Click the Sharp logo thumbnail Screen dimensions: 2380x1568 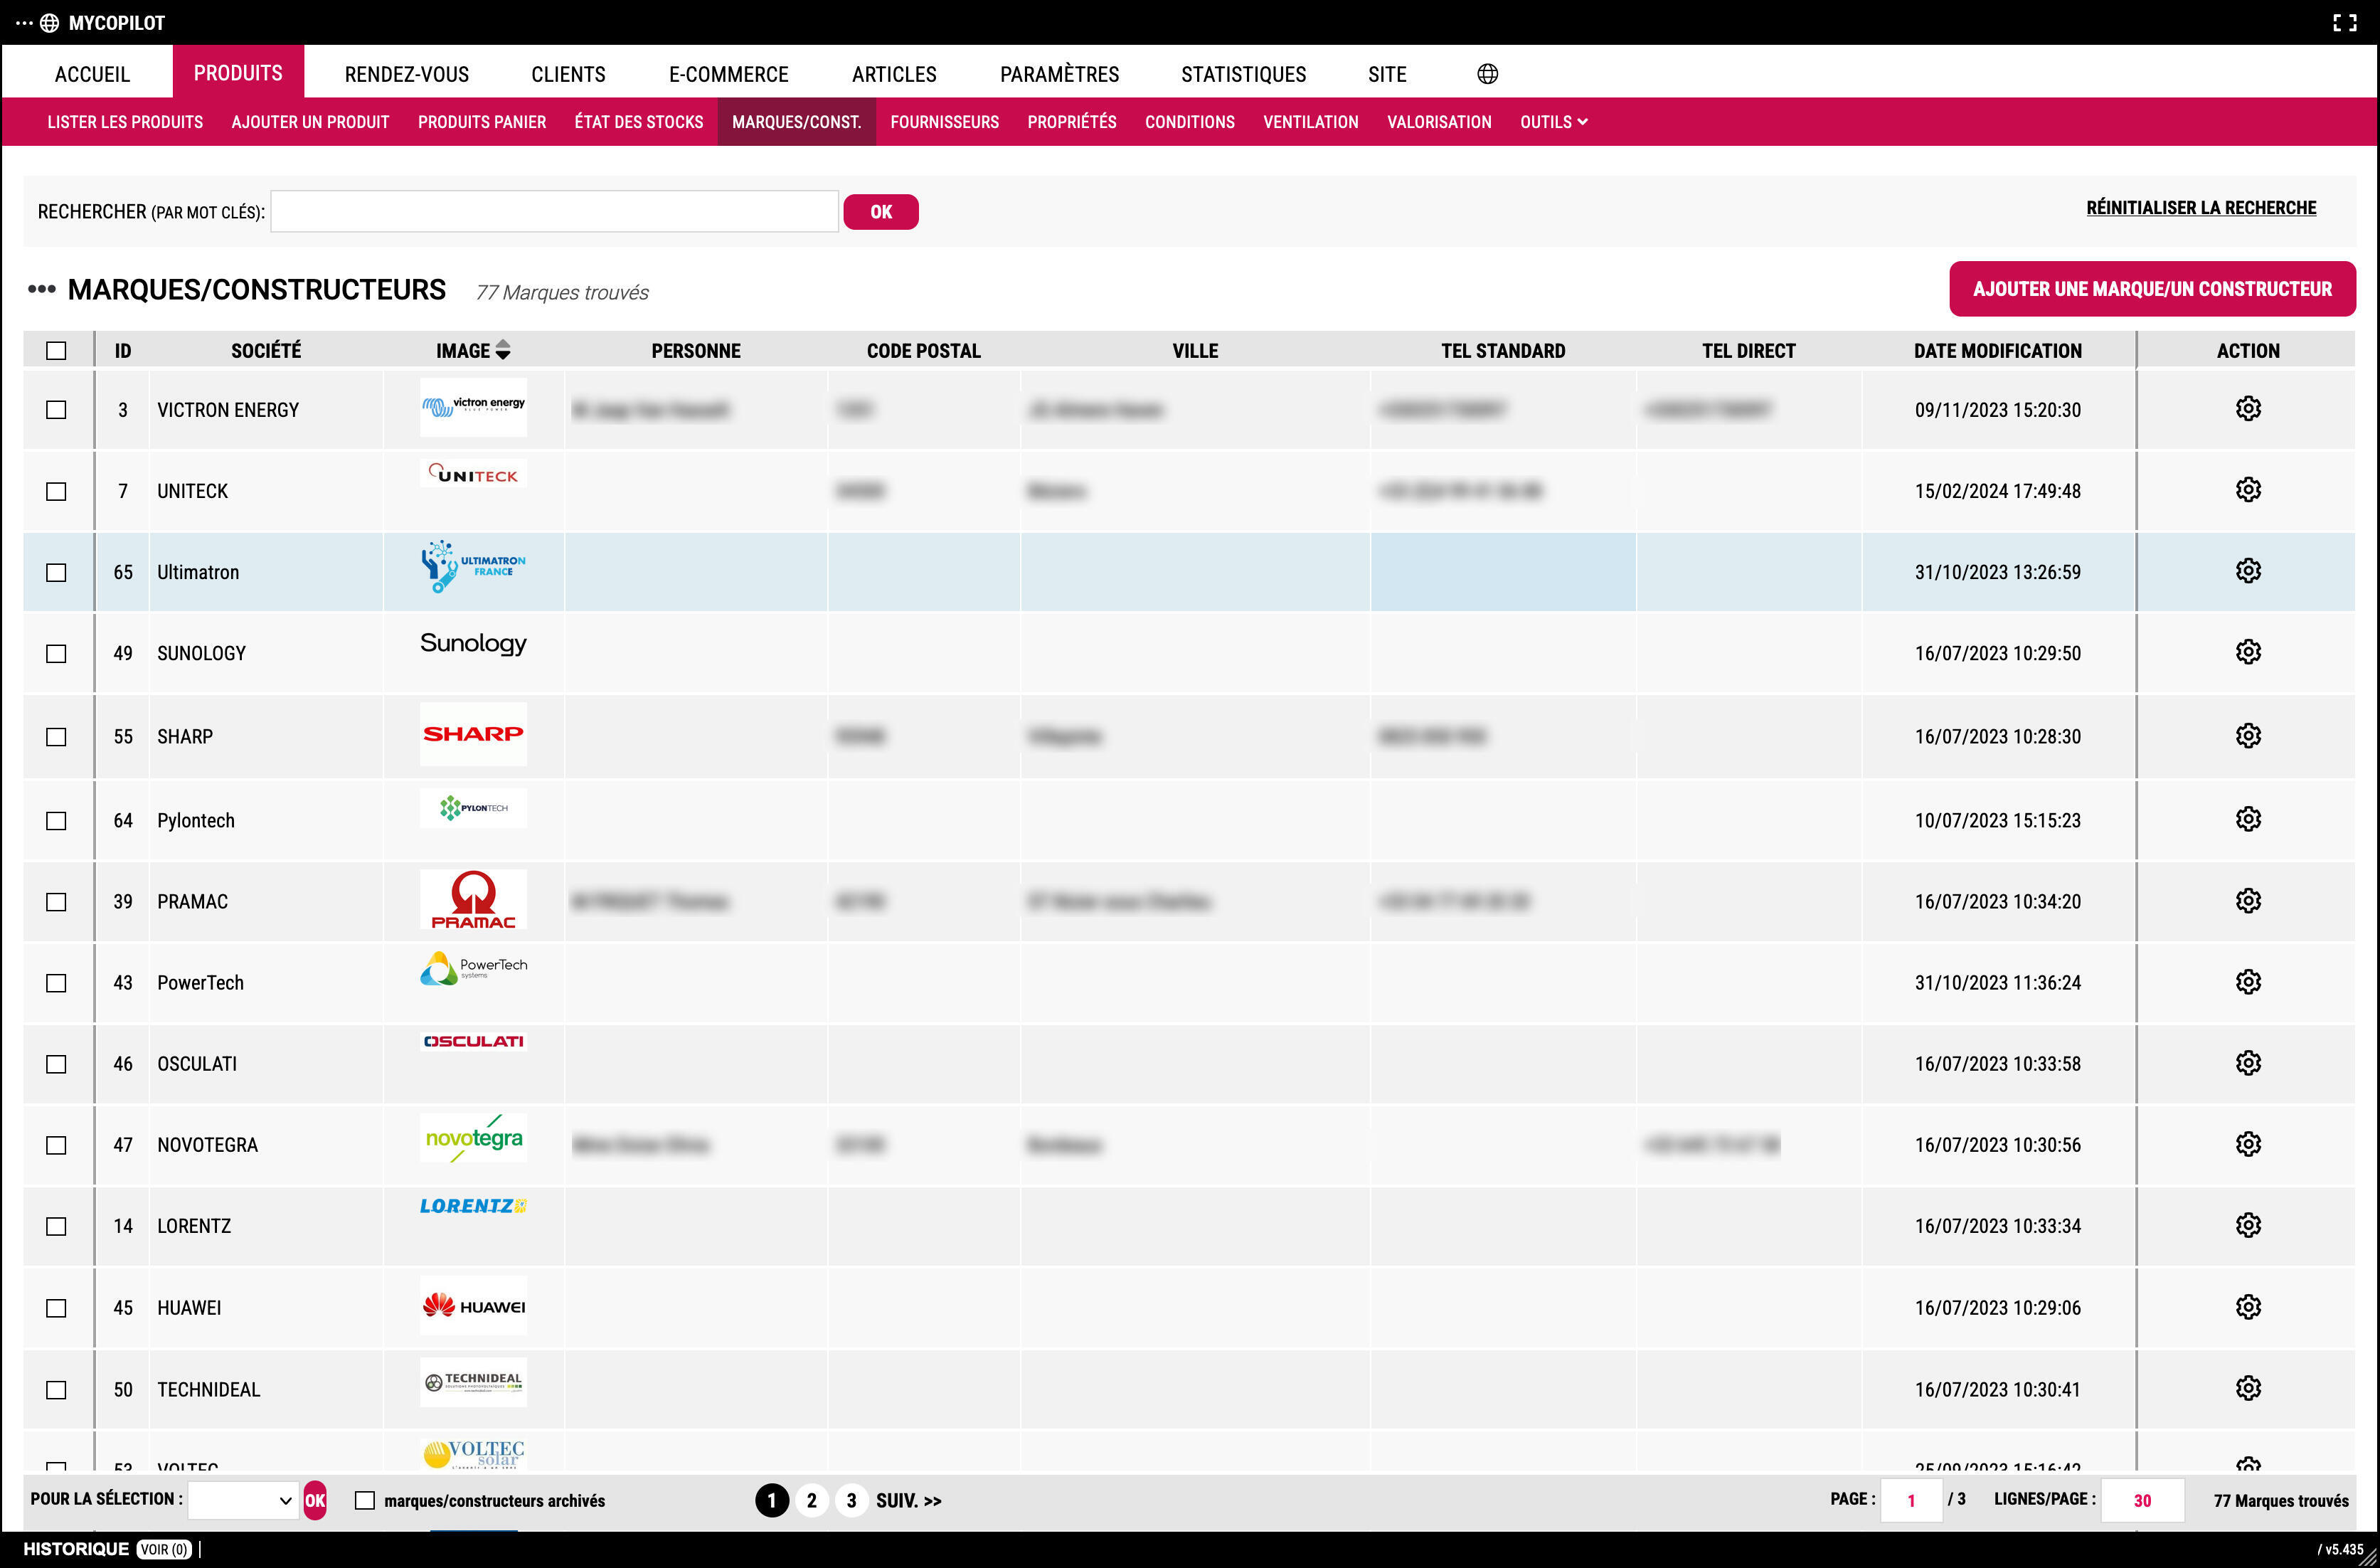pyautogui.click(x=473, y=735)
